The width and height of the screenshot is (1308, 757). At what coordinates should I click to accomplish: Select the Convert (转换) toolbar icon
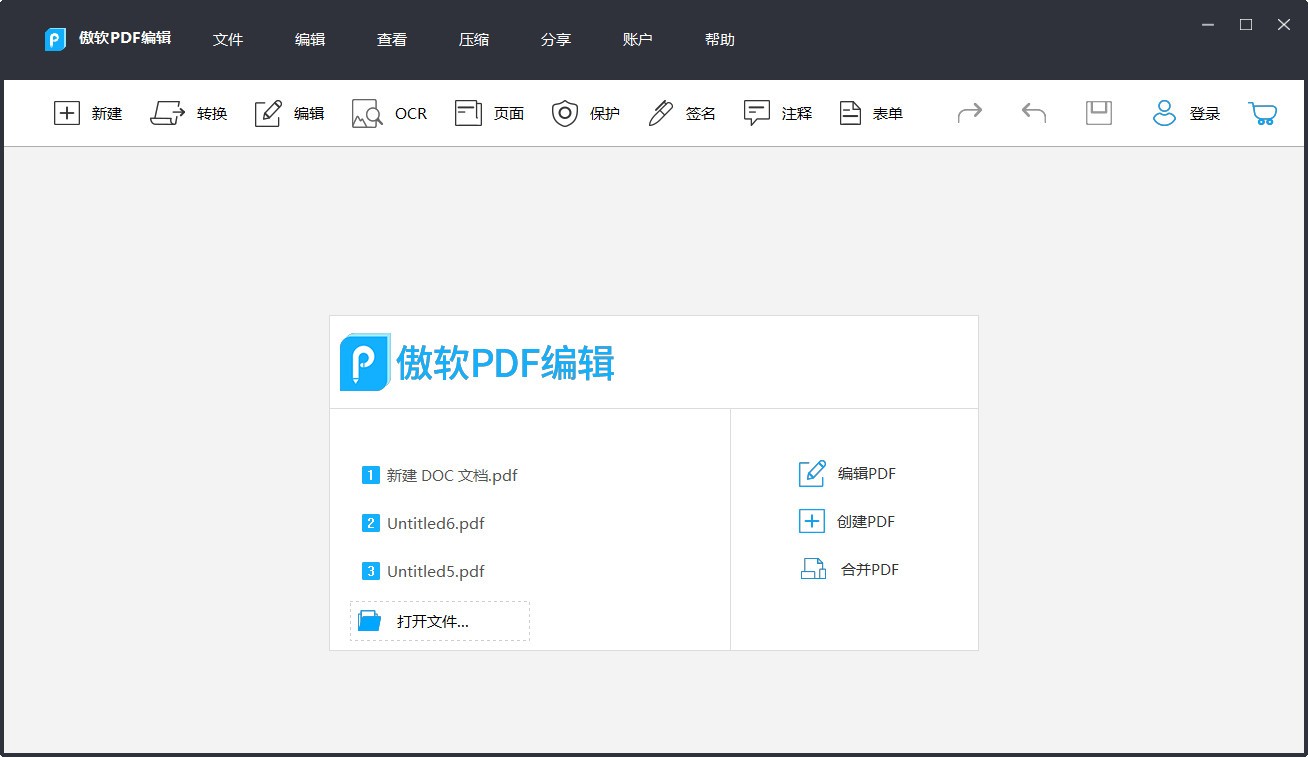point(168,113)
